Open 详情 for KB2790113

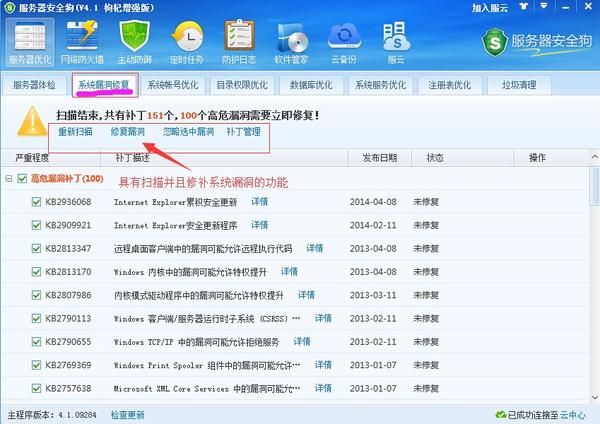[x=323, y=318]
